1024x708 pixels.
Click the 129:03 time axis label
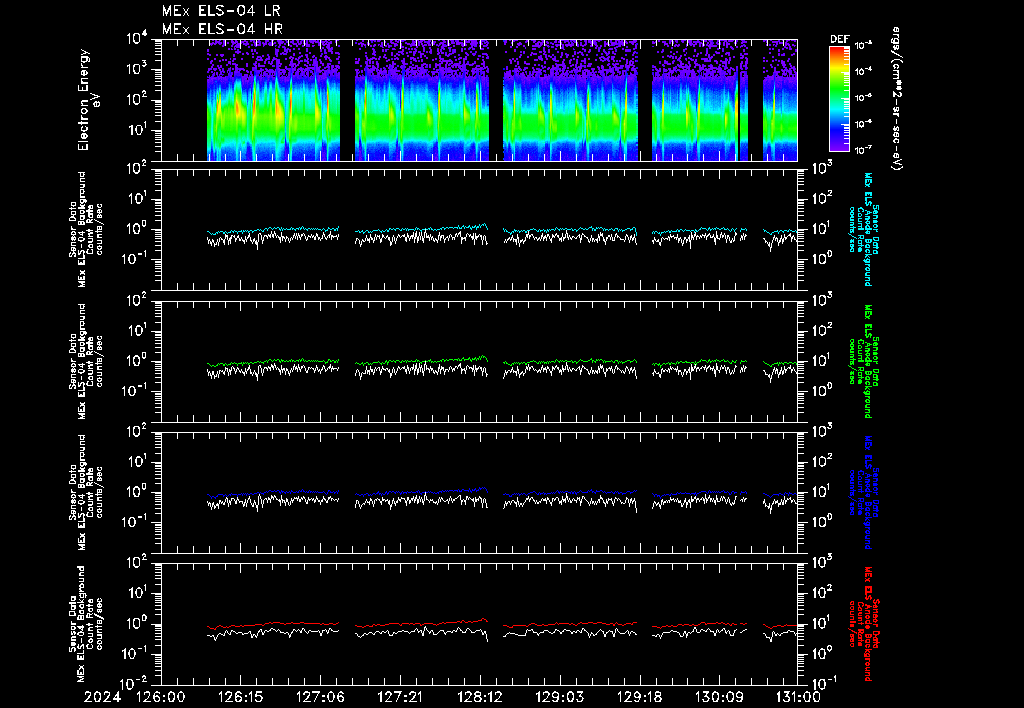click(x=559, y=697)
